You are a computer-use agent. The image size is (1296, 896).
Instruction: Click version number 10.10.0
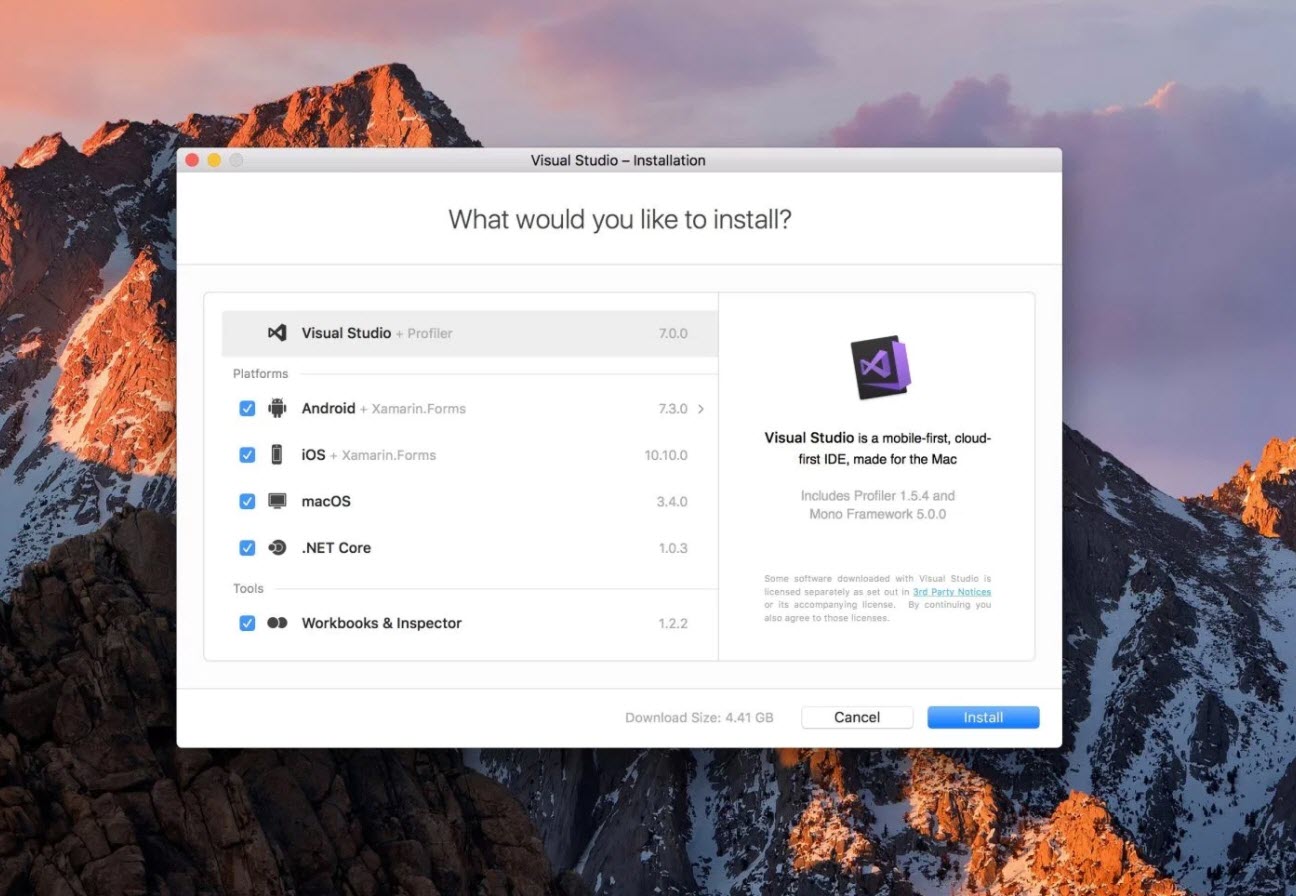pos(666,455)
